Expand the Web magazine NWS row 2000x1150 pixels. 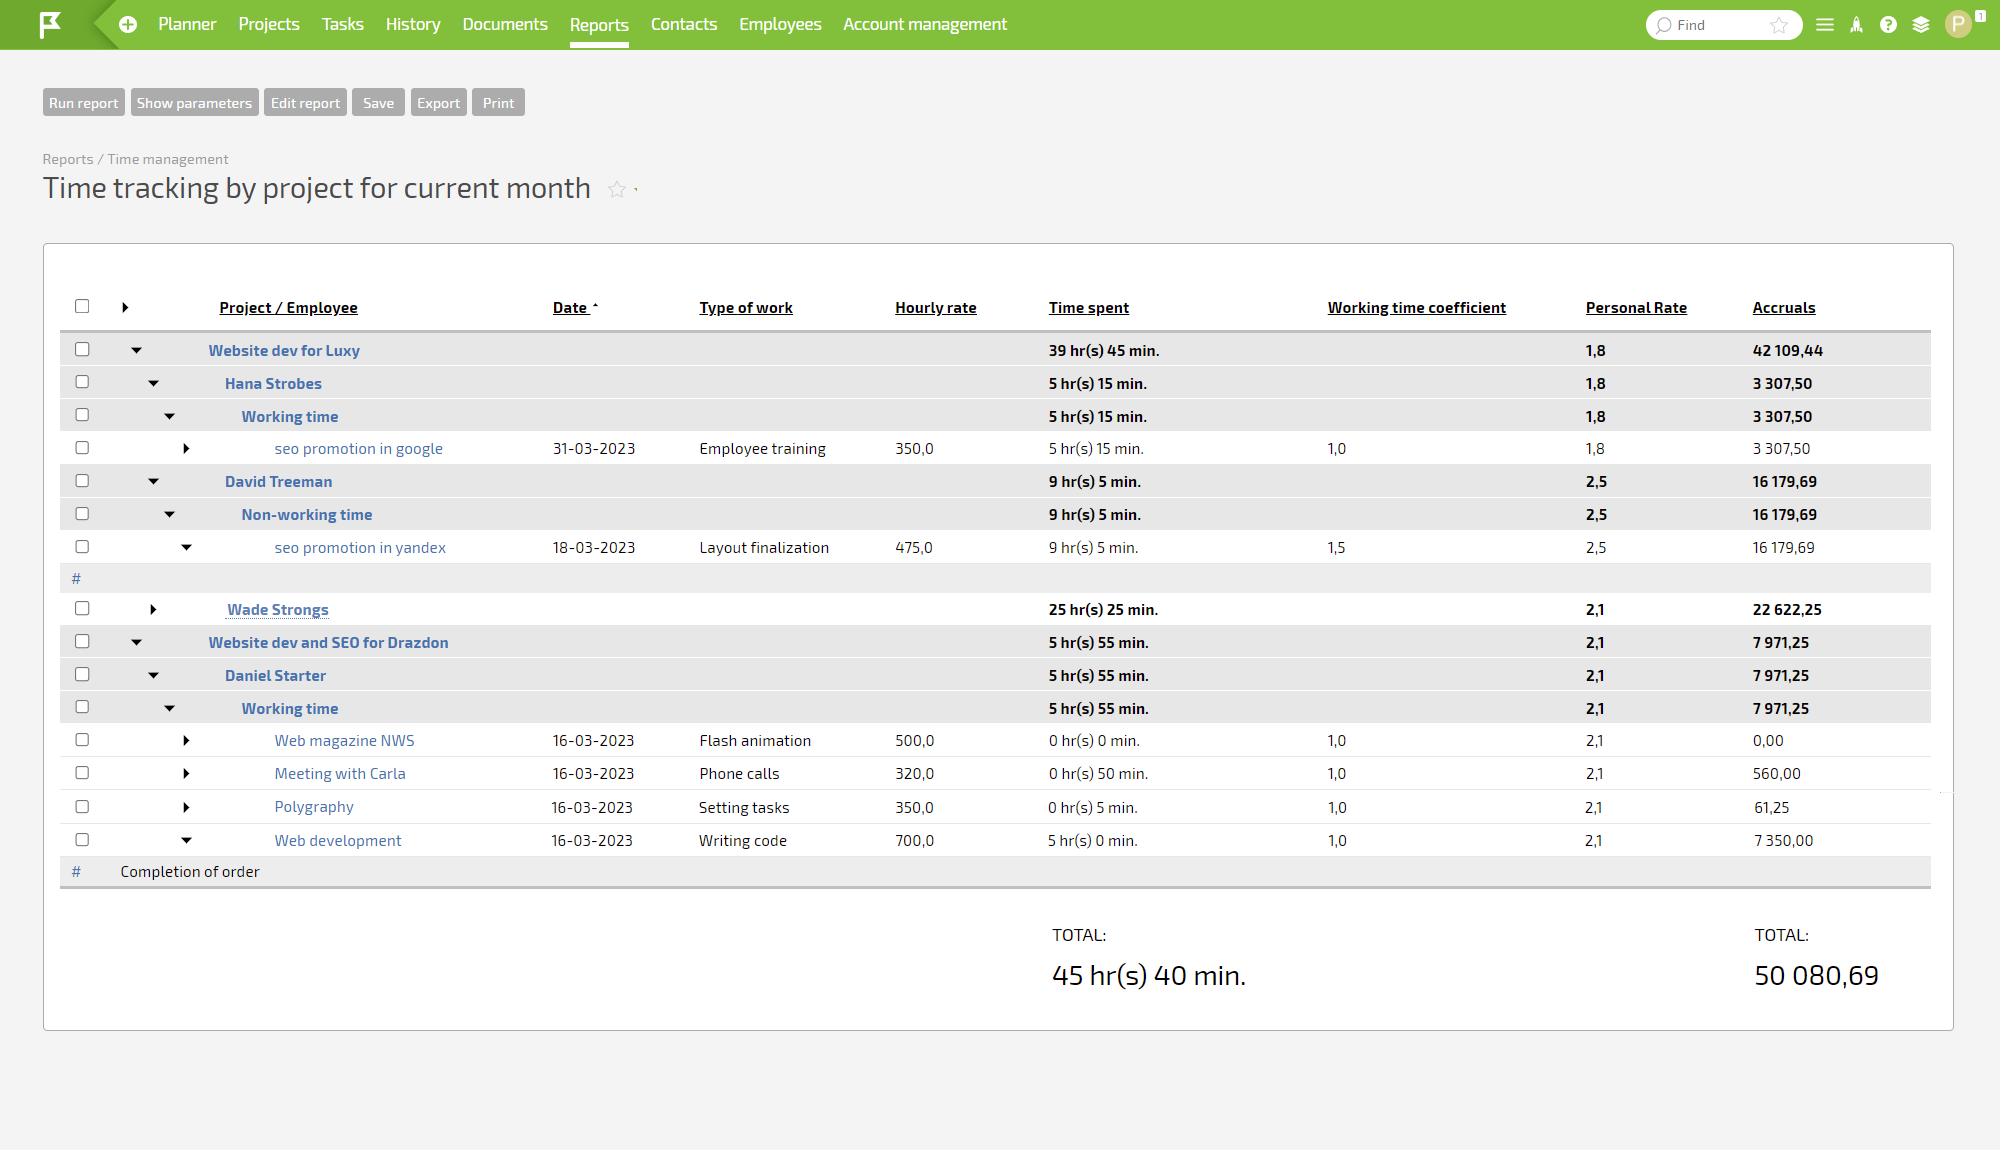[186, 740]
